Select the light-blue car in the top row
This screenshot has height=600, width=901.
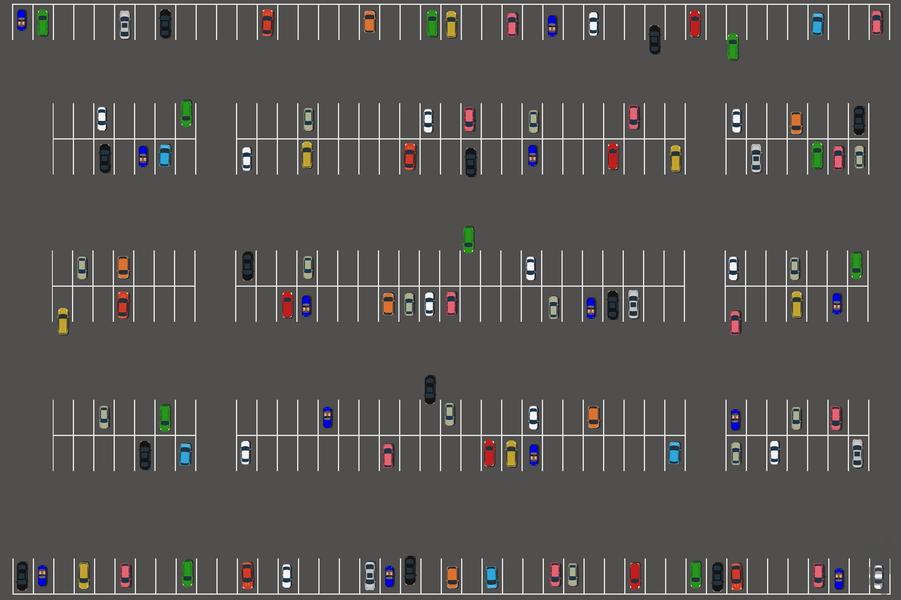tap(817, 23)
